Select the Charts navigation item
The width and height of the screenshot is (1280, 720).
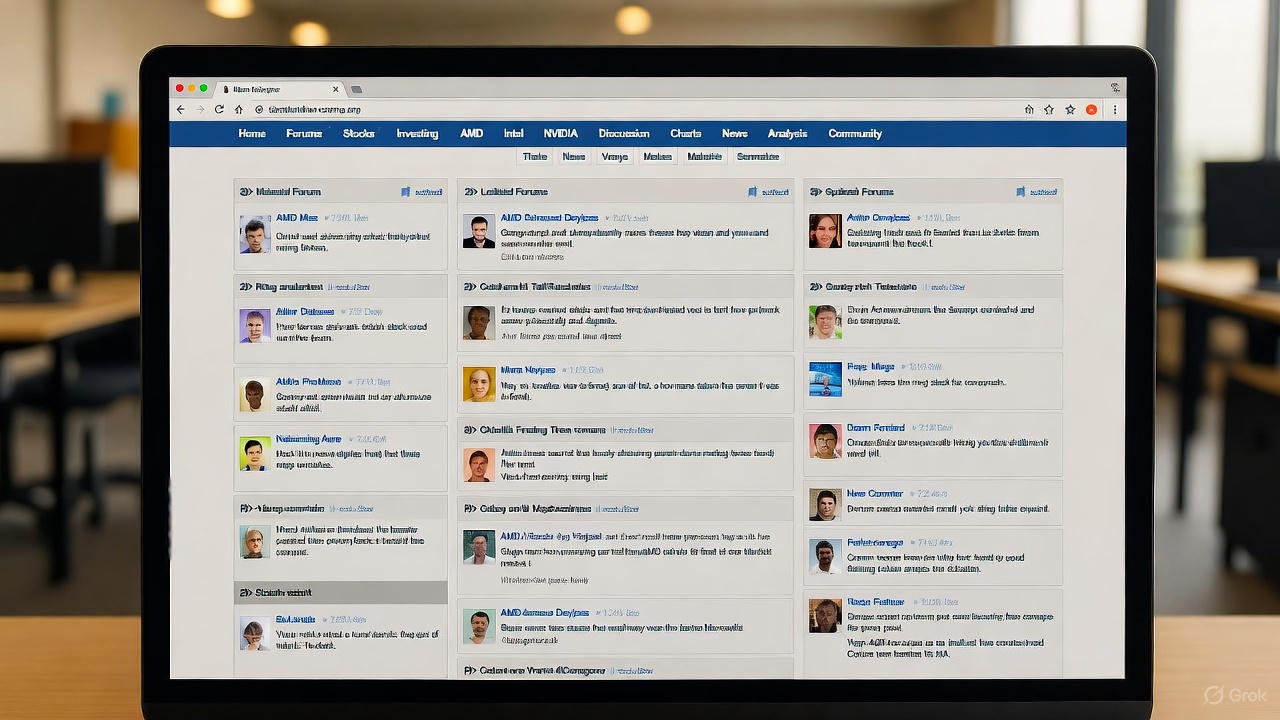pyautogui.click(x=685, y=134)
